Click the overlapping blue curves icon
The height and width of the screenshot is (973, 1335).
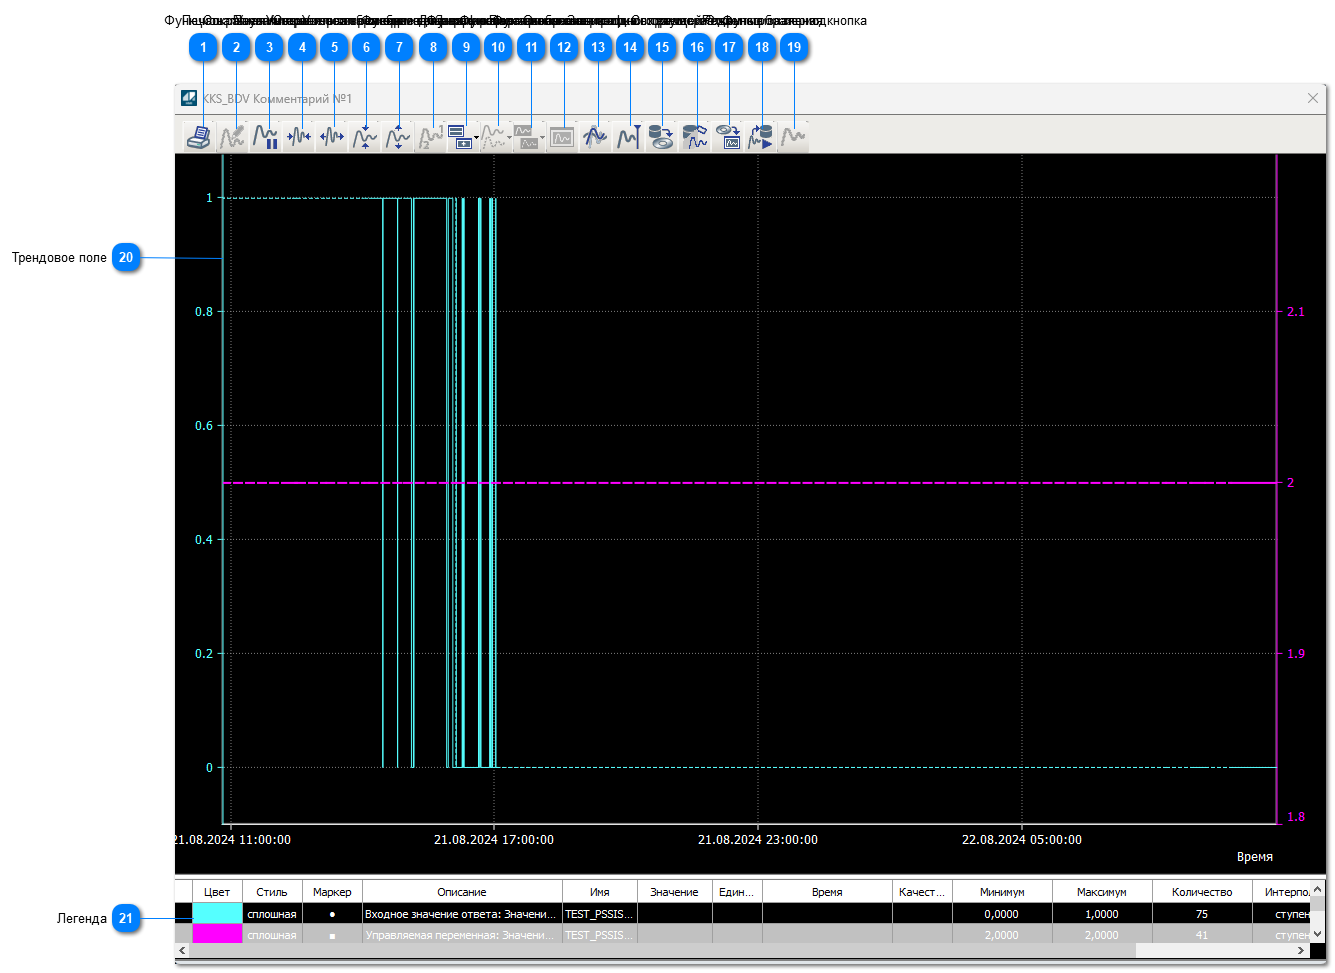point(595,137)
